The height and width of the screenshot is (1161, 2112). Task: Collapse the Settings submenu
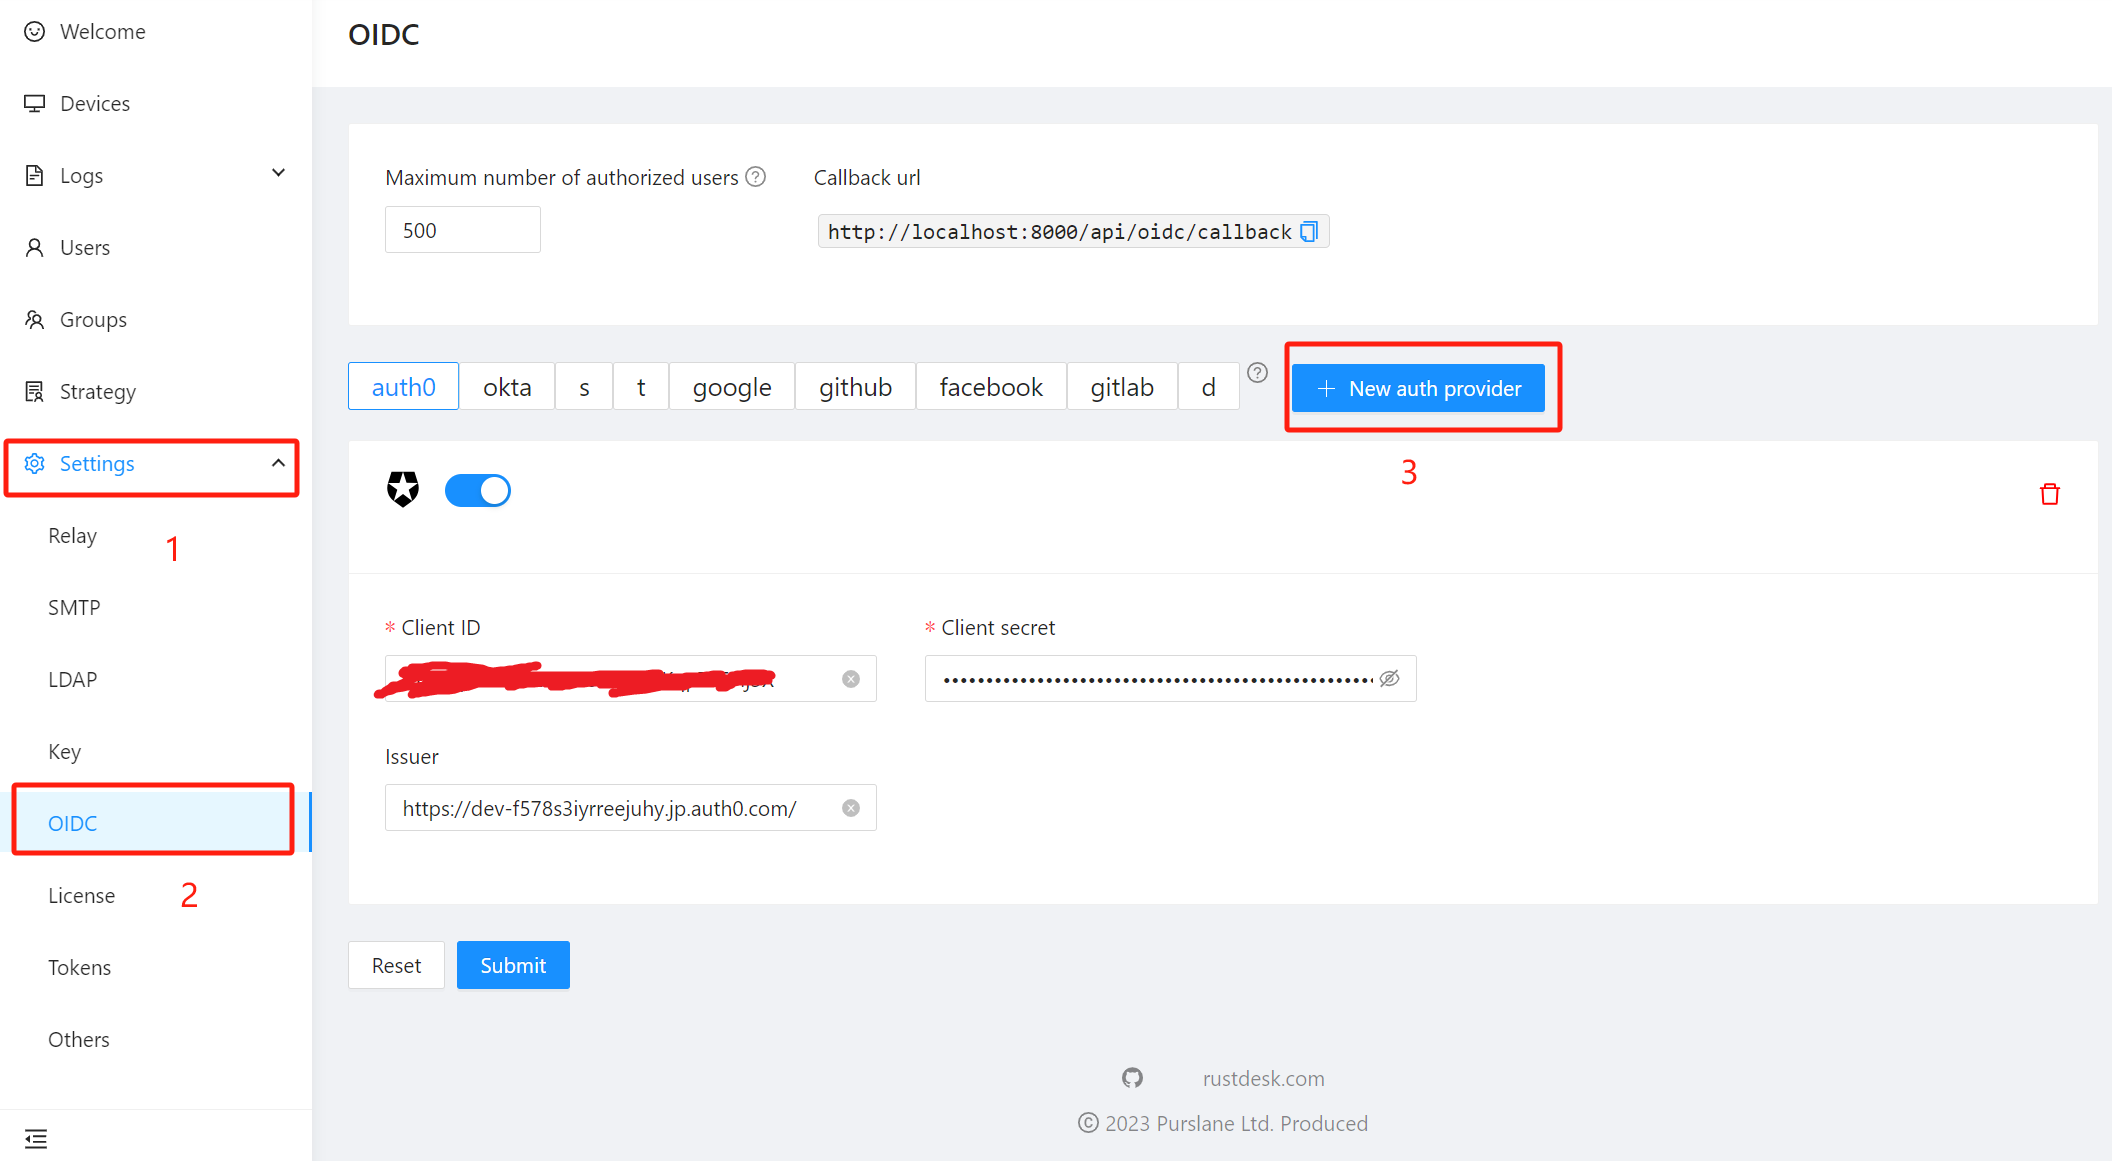(278, 463)
